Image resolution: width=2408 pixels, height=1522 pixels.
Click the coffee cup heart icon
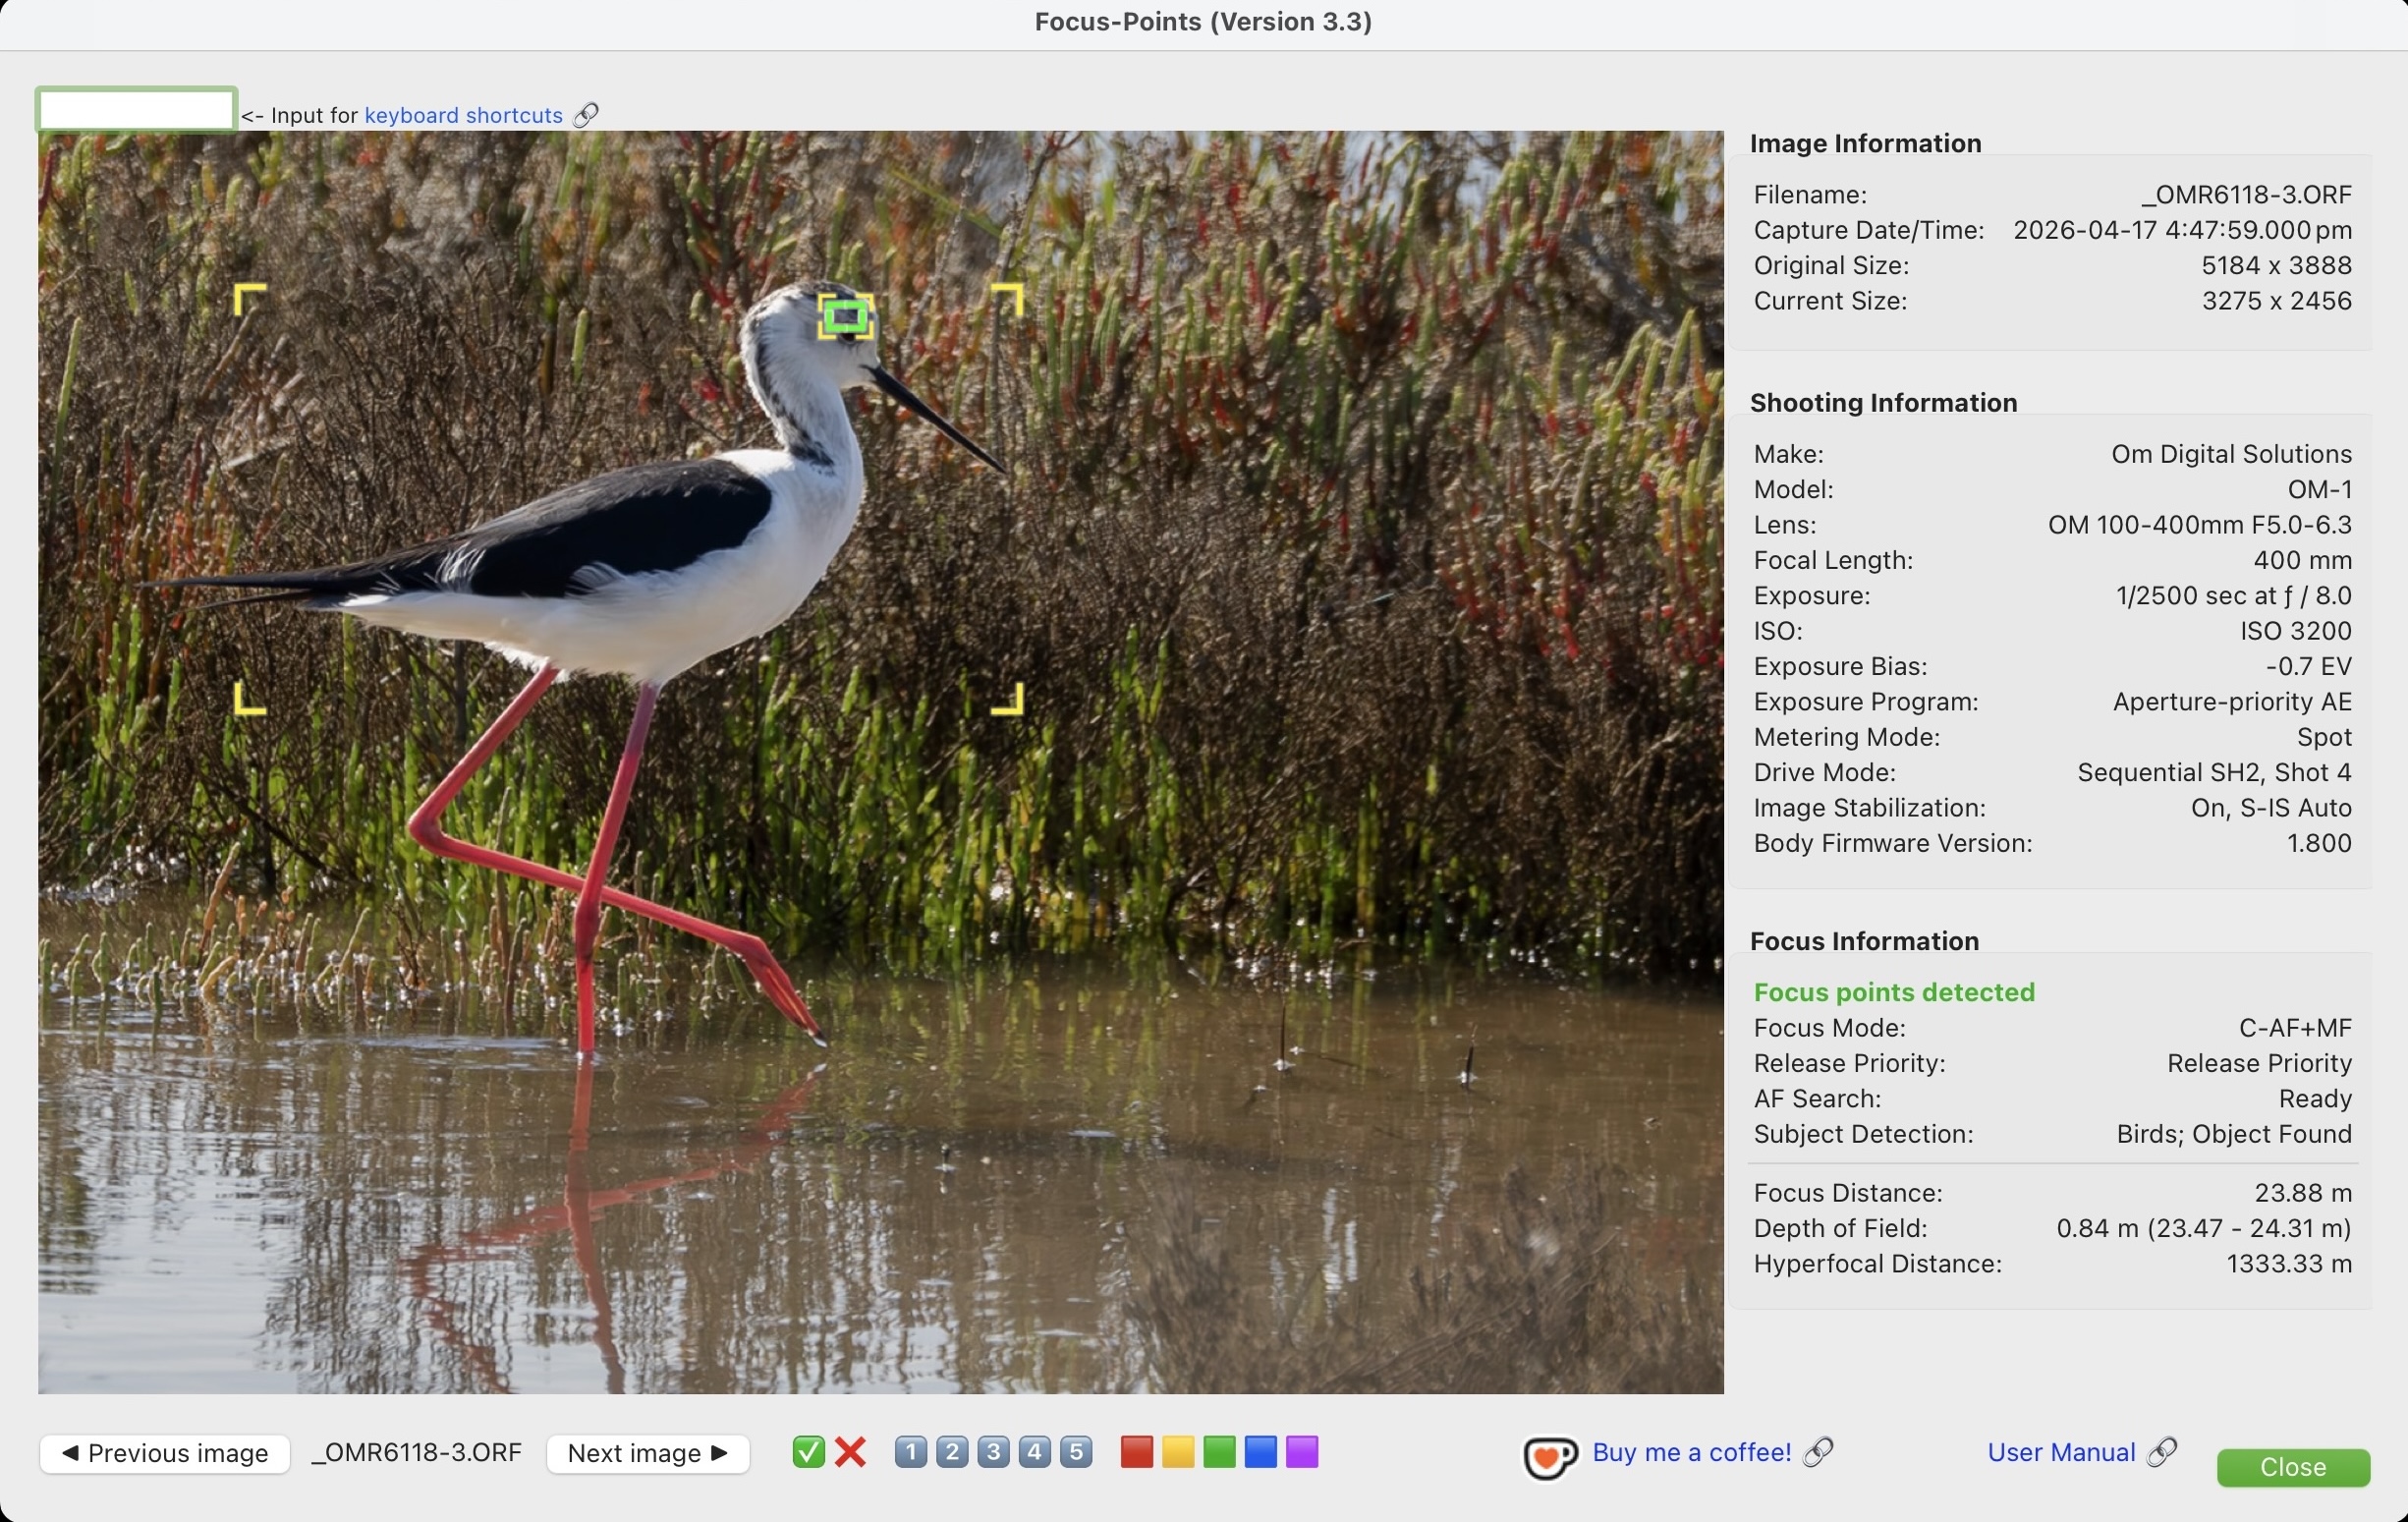(1549, 1456)
